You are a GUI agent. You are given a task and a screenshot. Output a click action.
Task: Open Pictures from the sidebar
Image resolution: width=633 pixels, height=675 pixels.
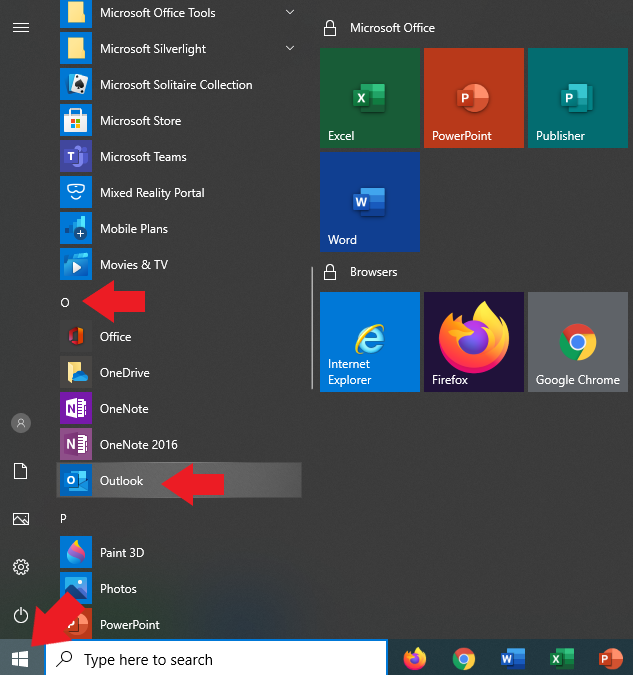click(21, 519)
